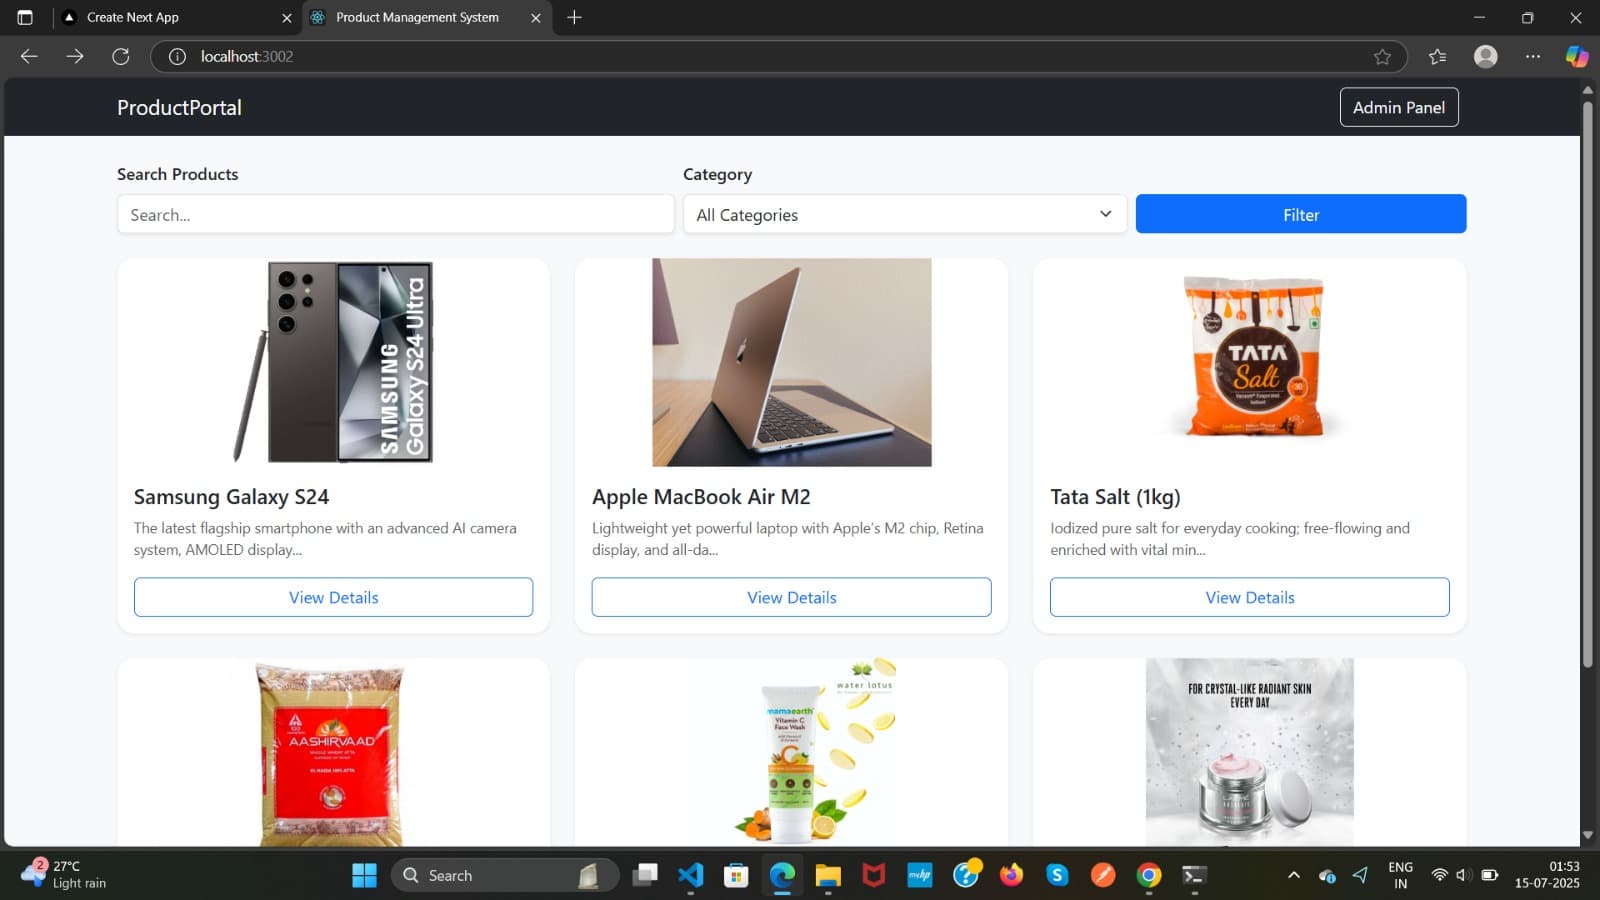Click the Samsung Galaxy S24 title
The height and width of the screenshot is (900, 1600).
point(231,497)
